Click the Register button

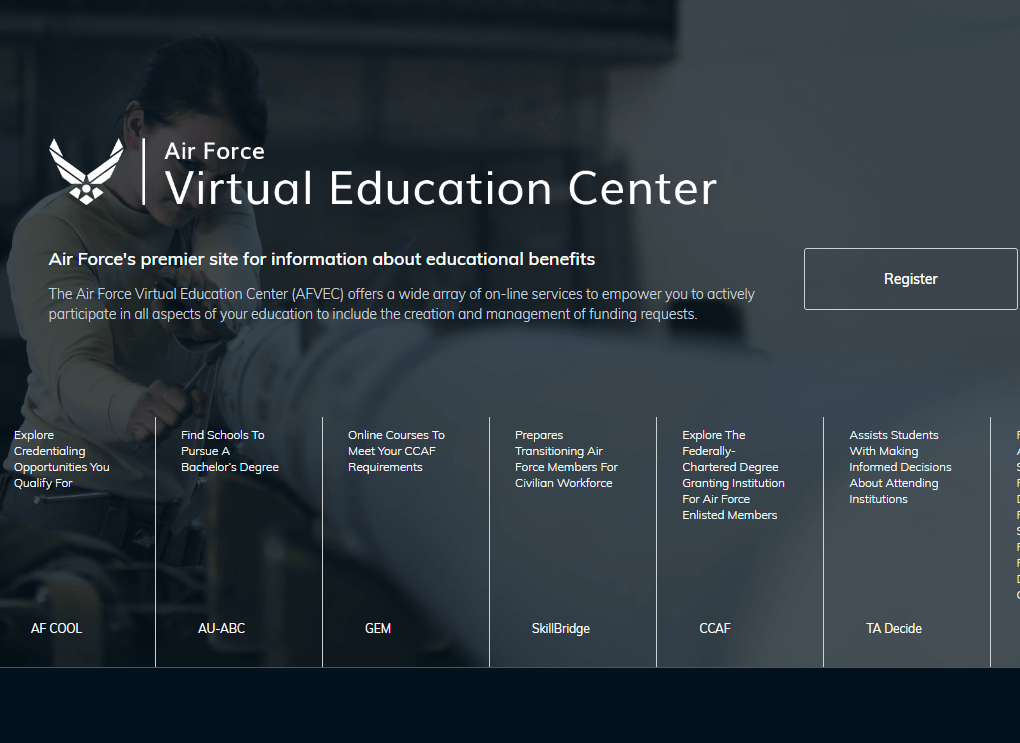910,278
